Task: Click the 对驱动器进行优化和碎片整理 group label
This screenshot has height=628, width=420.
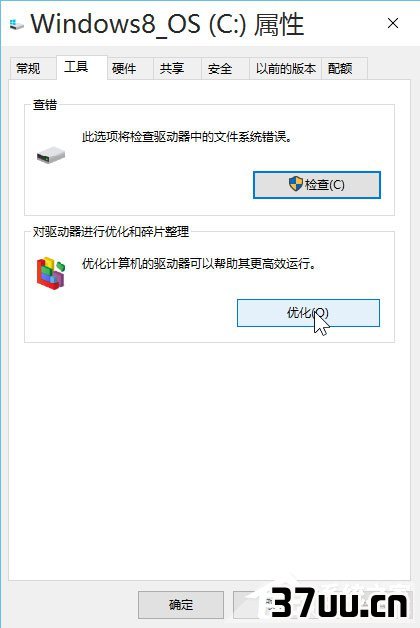Action: pos(111,231)
